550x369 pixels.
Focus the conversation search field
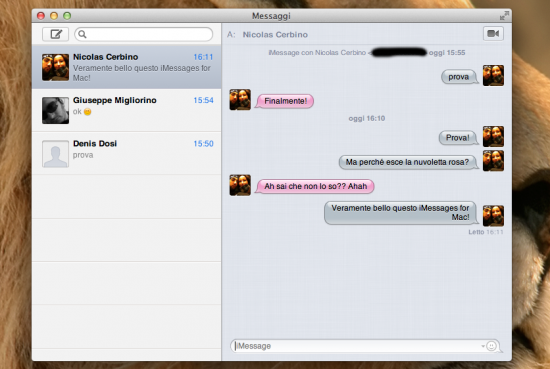pos(143,34)
